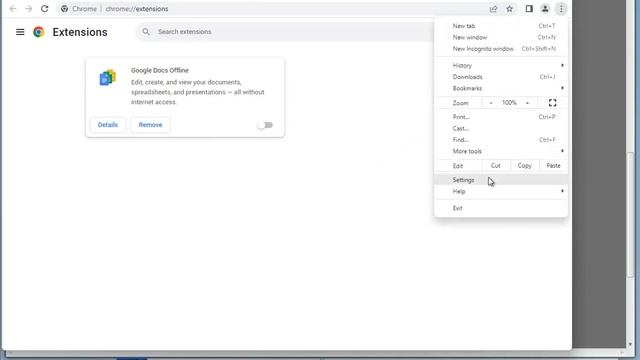Click Copy in the Edit row
This screenshot has width=640, height=360.
tap(524, 166)
